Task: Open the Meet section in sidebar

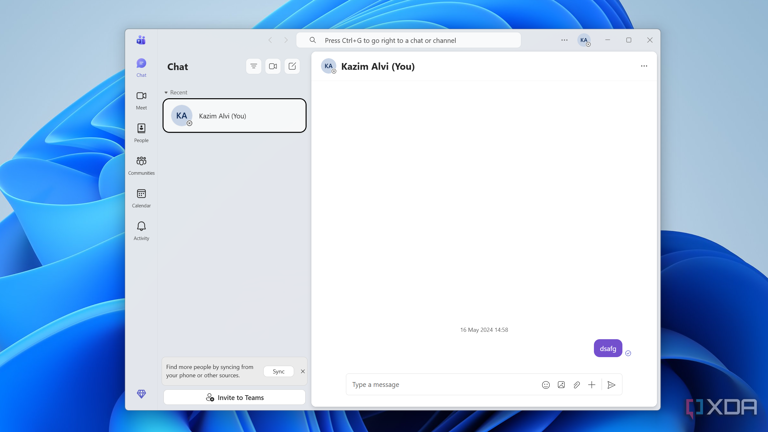Action: pyautogui.click(x=141, y=99)
